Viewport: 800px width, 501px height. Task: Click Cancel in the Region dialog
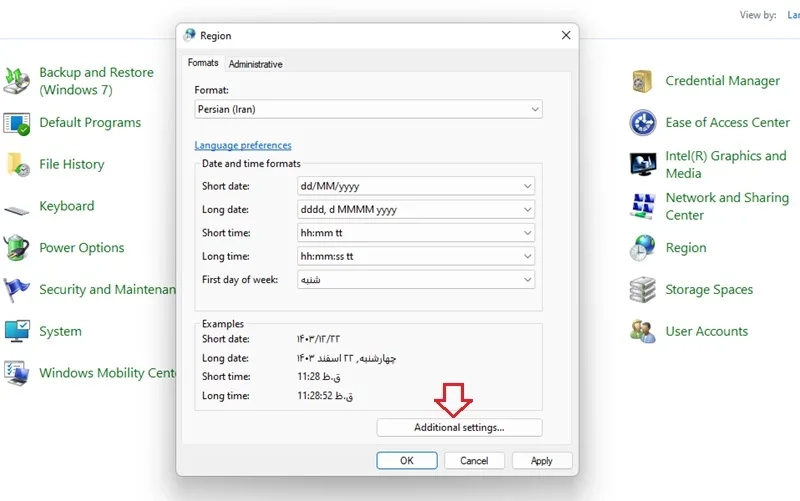coord(474,461)
